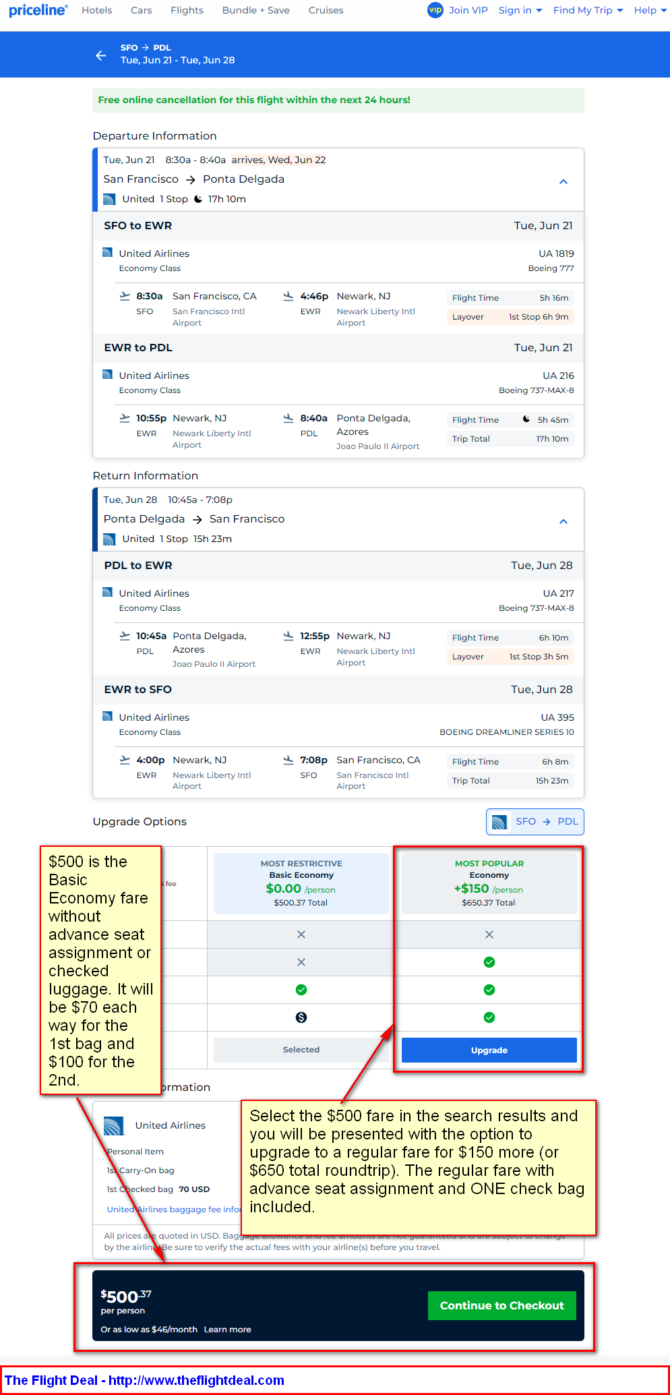Click the blue Upgrade button
Viewport: 670px width, 1395px height.
(x=489, y=1050)
